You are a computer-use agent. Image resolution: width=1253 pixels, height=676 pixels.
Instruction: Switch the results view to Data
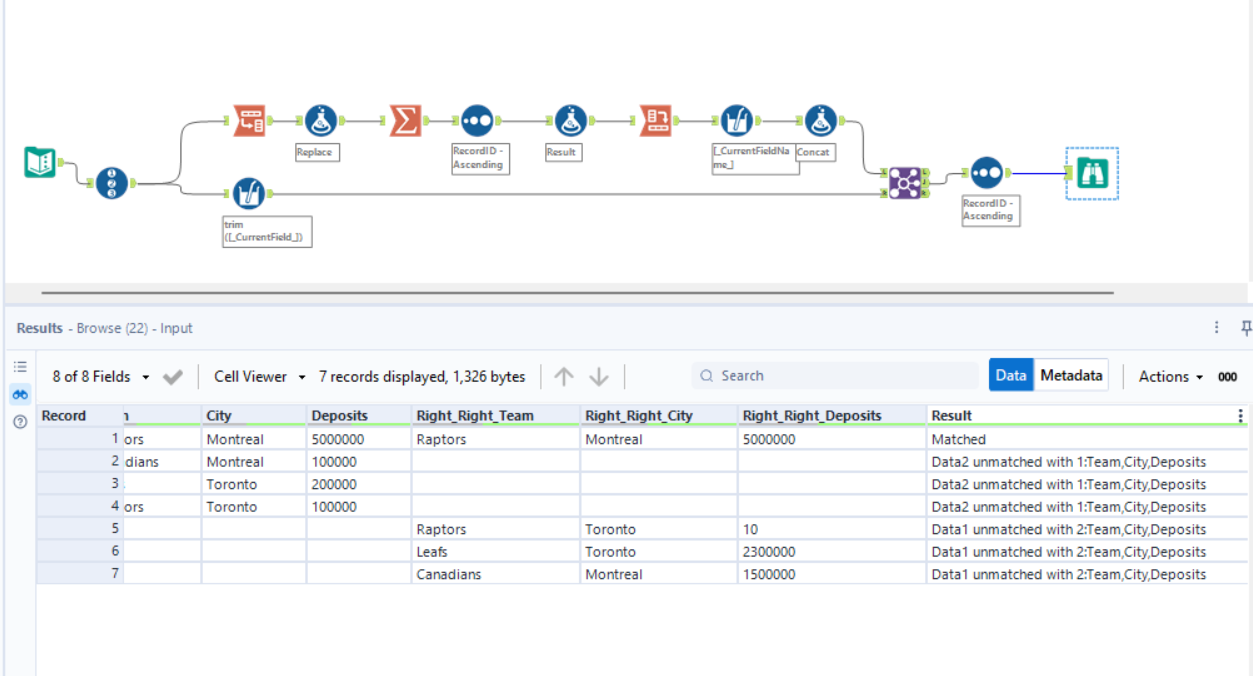pyautogui.click(x=1011, y=375)
